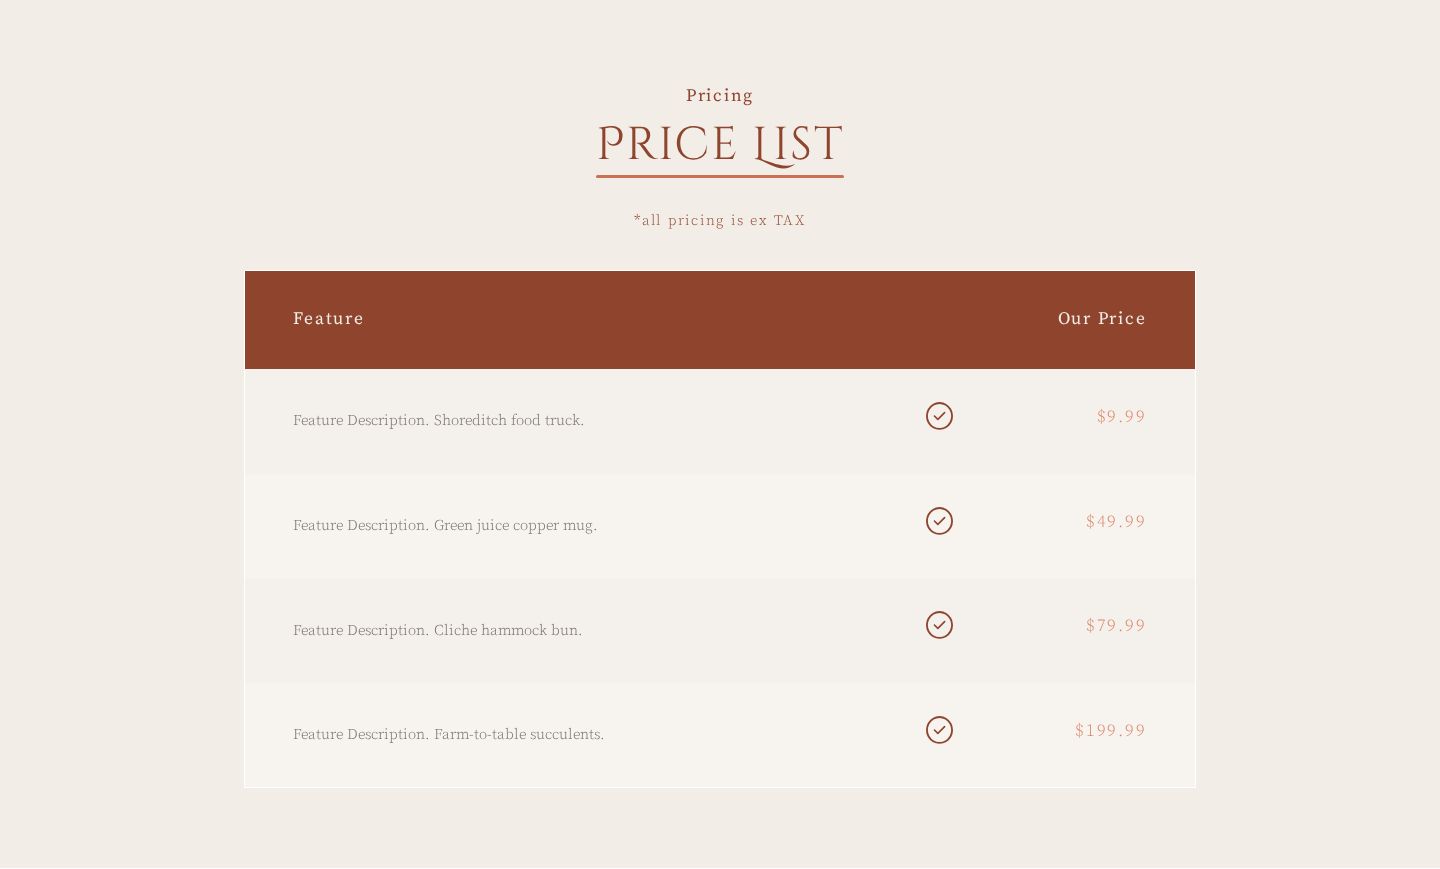1440x869 pixels.
Task: Click the Cliche hammock bun description
Action: tap(437, 630)
